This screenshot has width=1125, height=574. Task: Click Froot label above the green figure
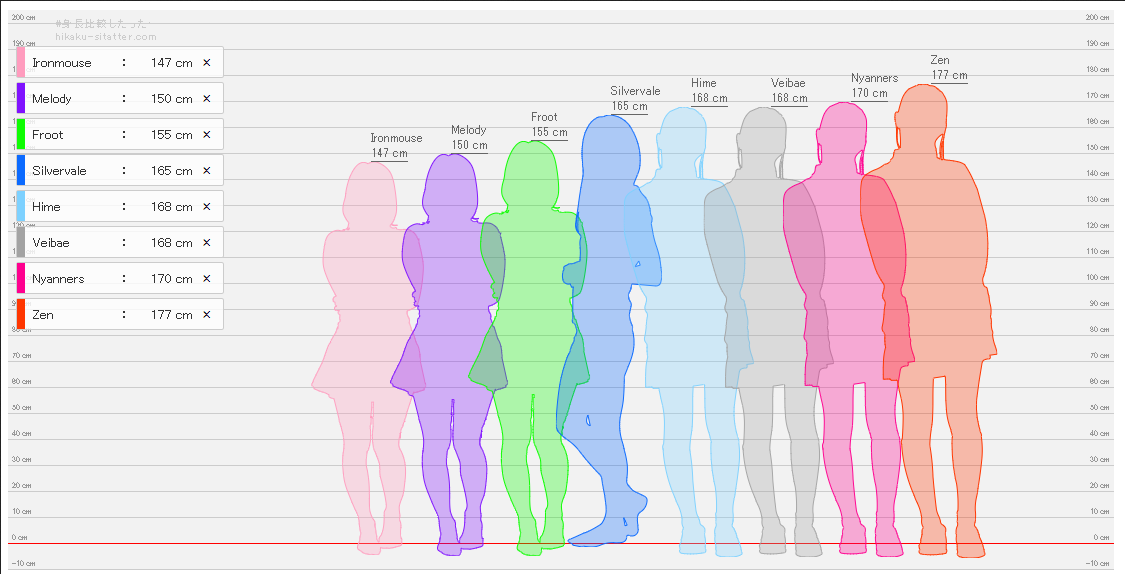pos(544,117)
